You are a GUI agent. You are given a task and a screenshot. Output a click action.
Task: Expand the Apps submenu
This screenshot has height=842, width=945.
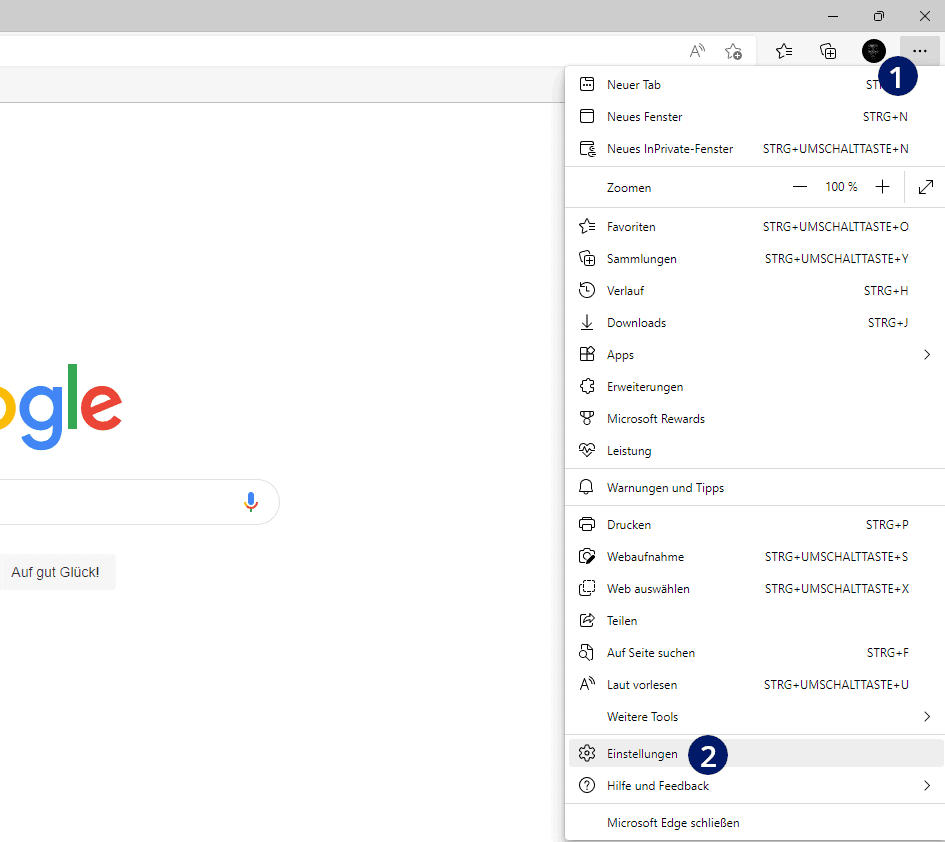619,354
